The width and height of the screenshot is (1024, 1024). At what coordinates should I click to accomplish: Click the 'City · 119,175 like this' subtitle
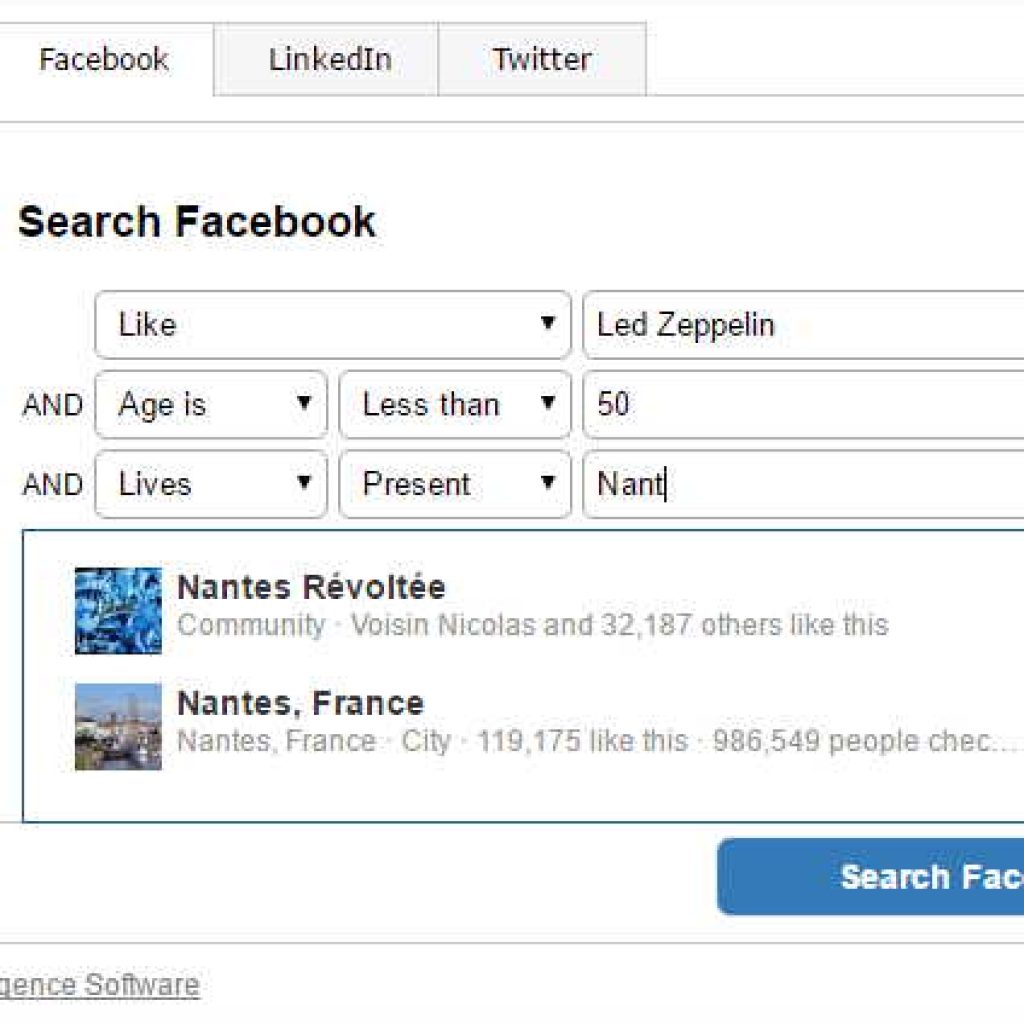pos(545,741)
